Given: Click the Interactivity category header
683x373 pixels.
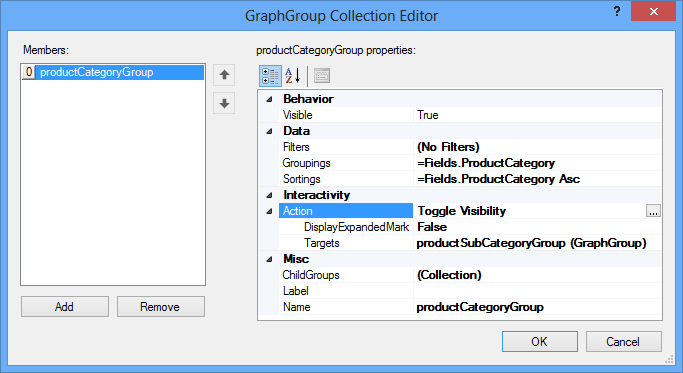Looking at the screenshot, I should tap(317, 195).
